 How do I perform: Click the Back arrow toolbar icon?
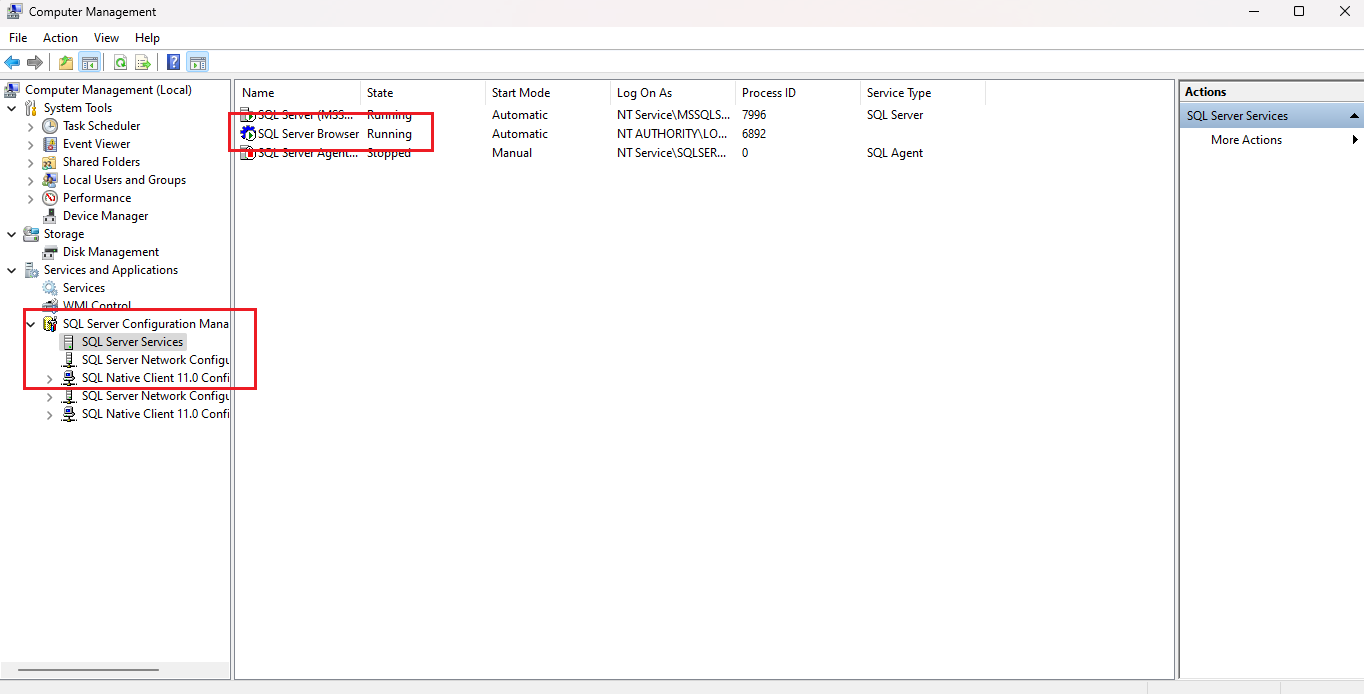coord(12,62)
